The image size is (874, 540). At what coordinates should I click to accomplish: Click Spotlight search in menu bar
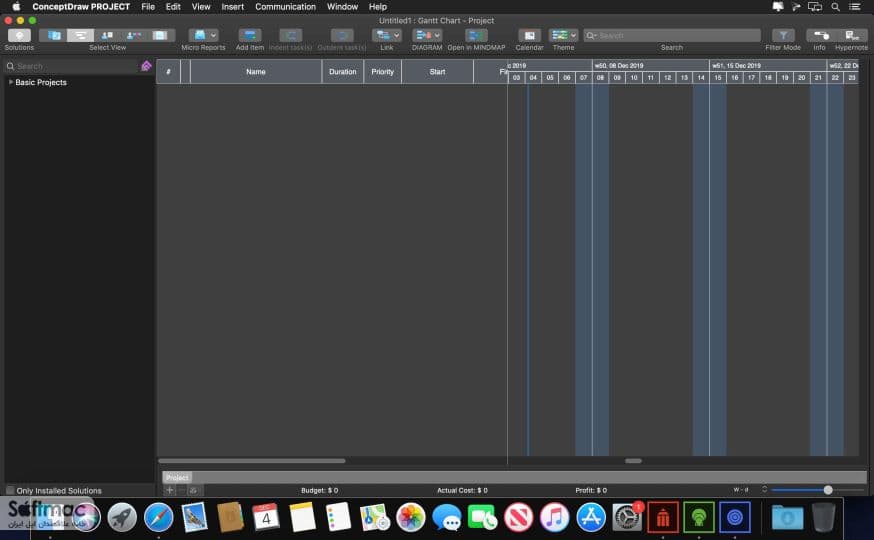(835, 7)
